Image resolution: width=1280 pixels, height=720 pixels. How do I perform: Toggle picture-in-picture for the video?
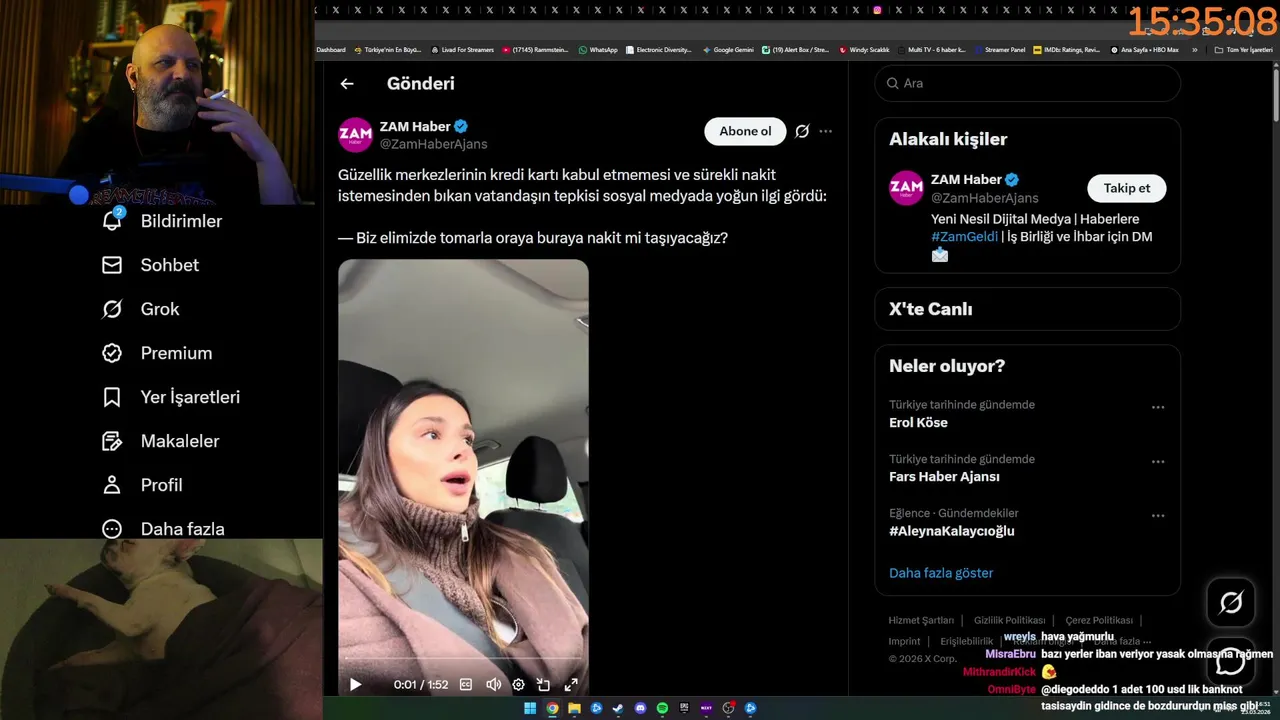click(x=544, y=685)
